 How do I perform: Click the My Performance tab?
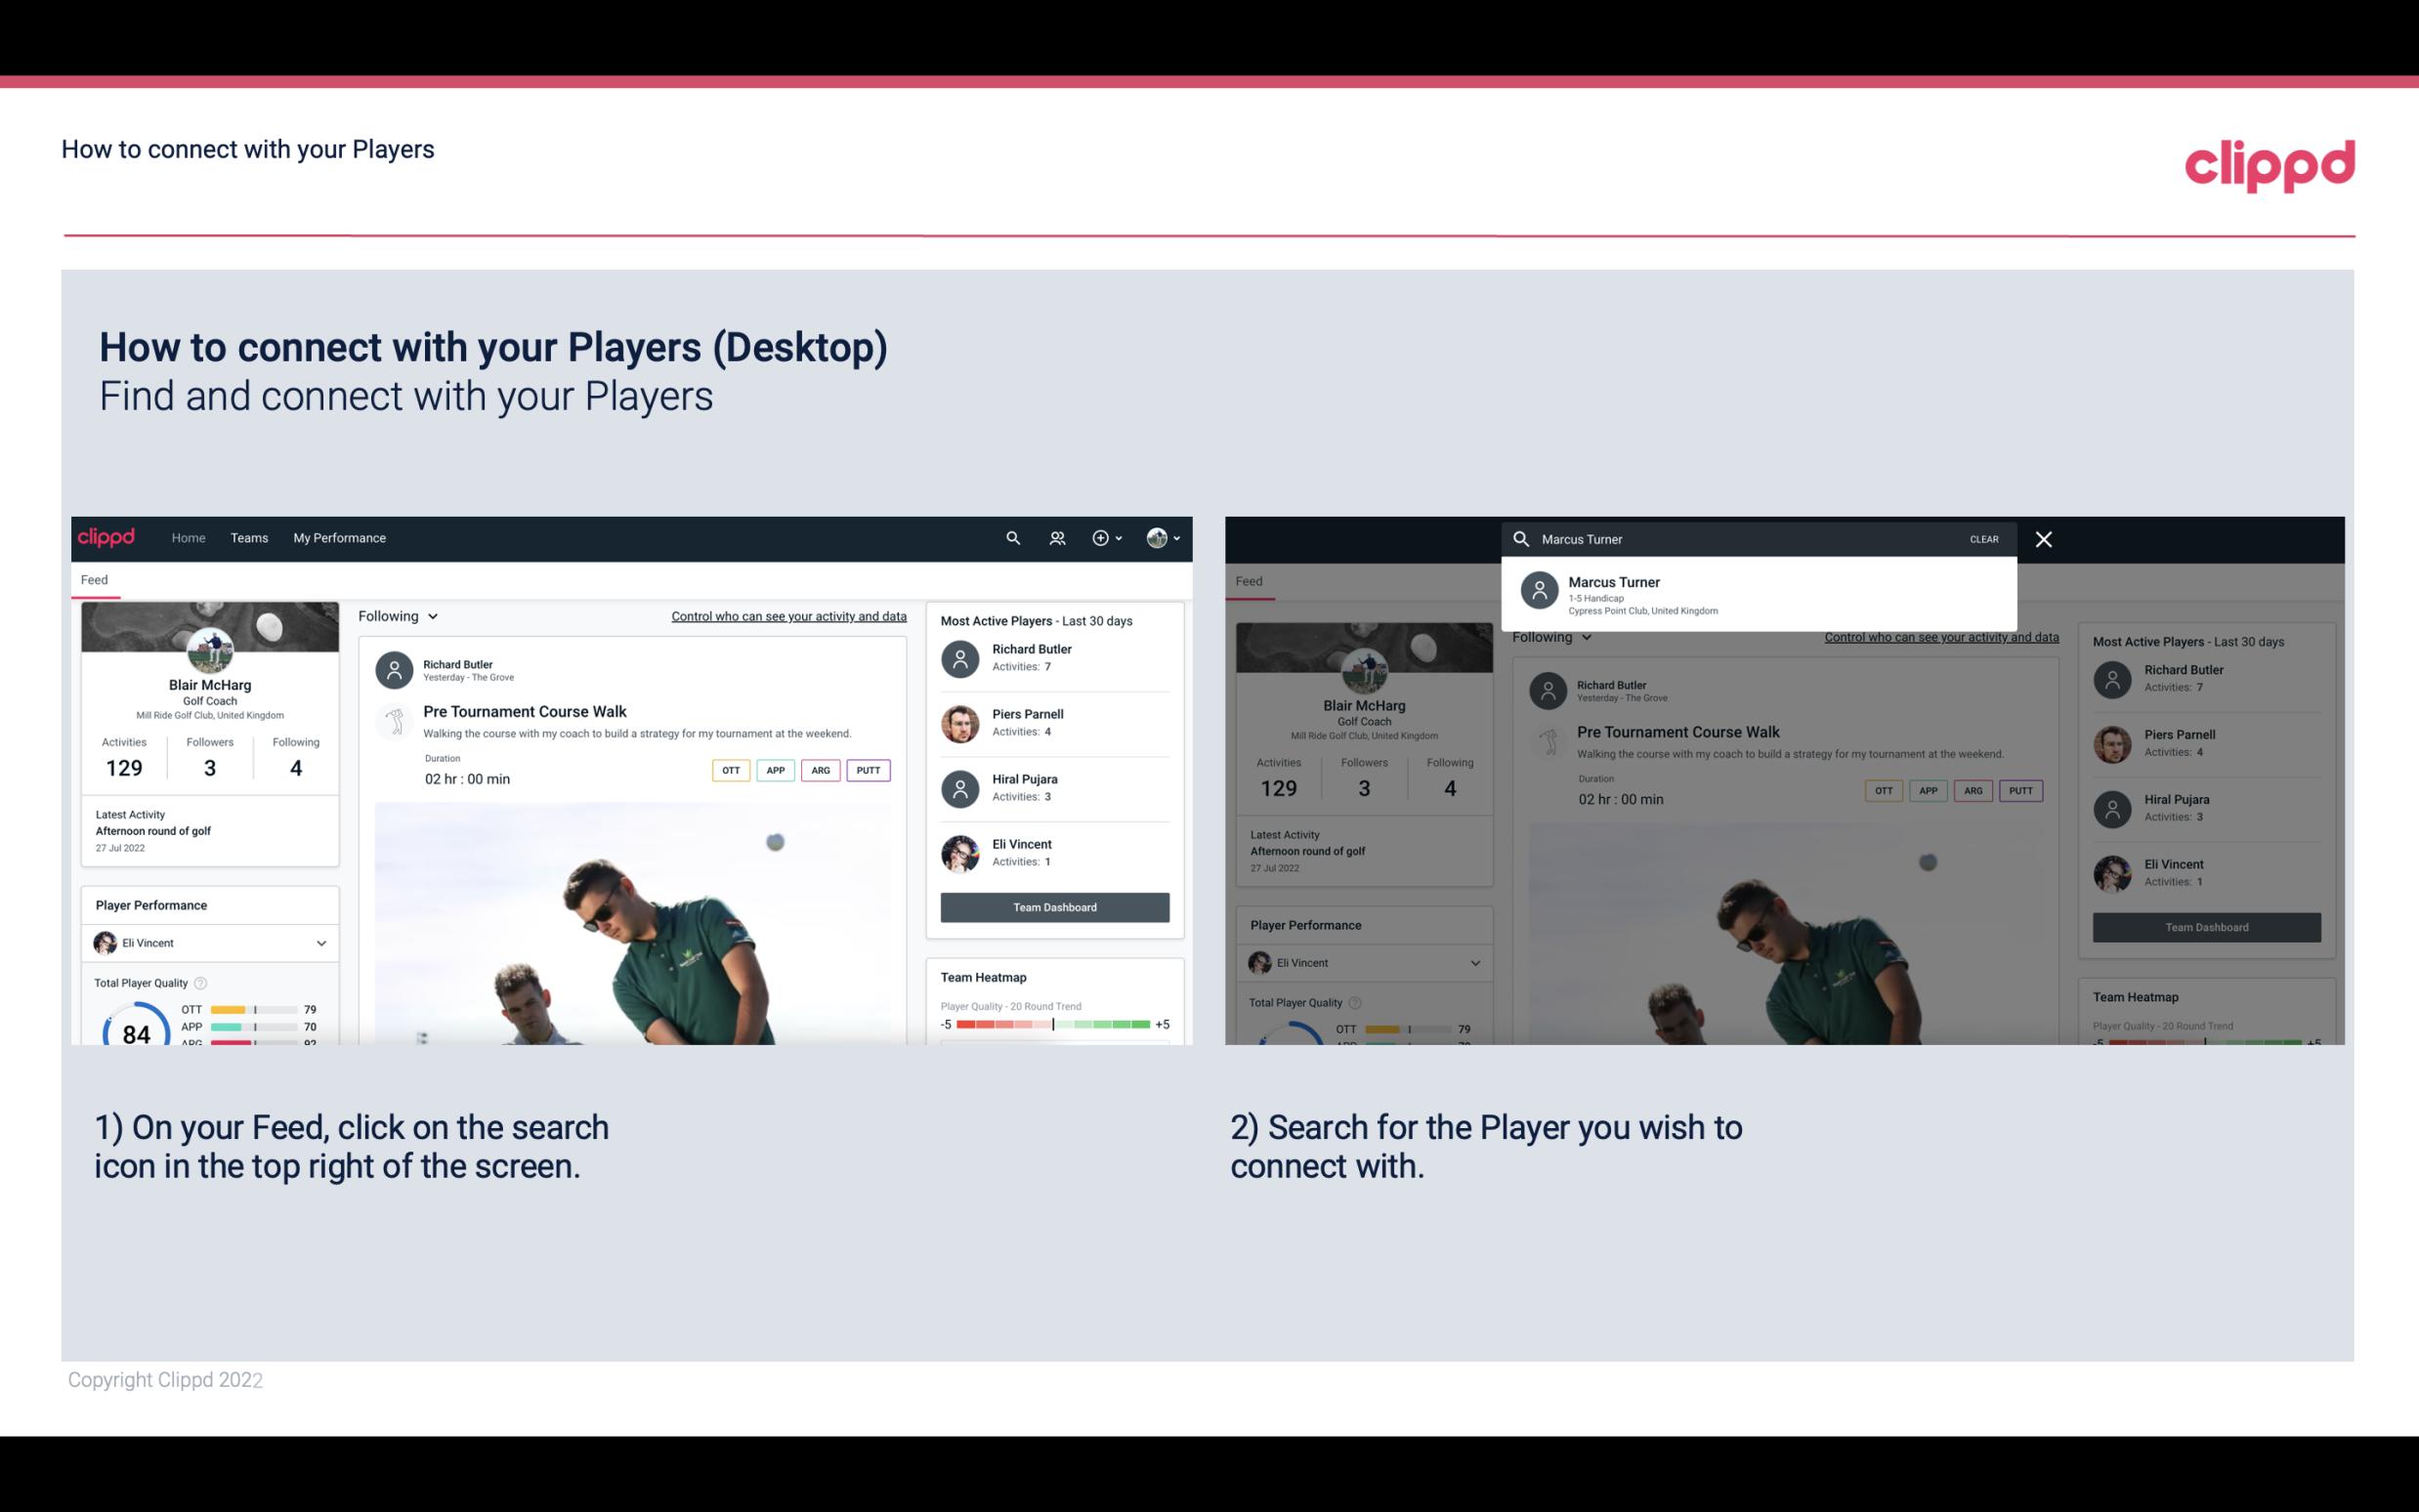click(x=338, y=536)
